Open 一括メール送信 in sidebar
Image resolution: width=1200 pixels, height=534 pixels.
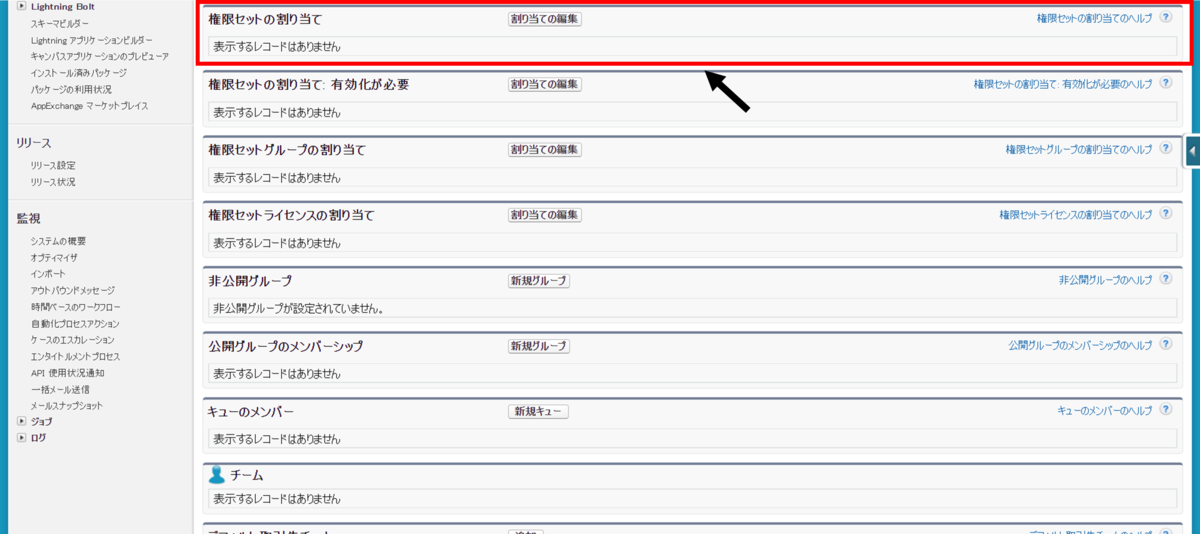[x=60, y=389]
